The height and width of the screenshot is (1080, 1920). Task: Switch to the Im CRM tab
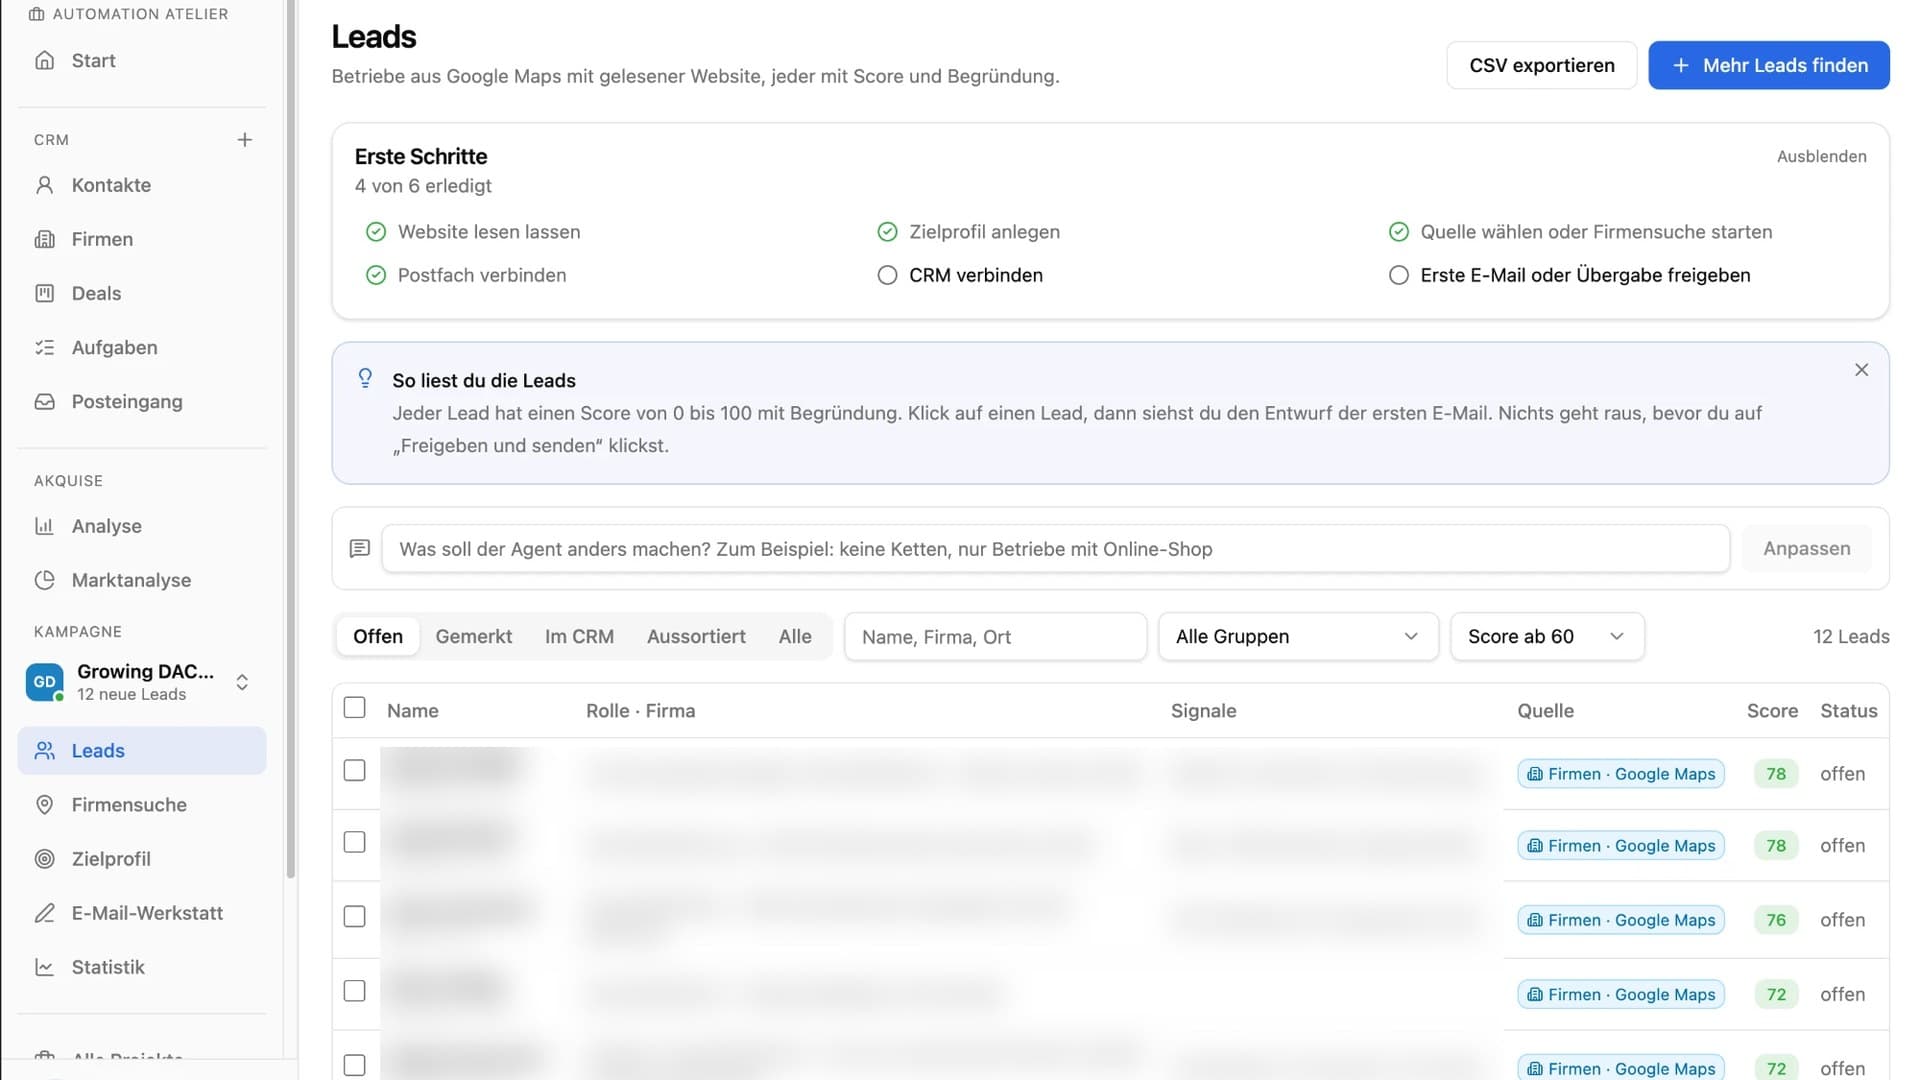579,636
